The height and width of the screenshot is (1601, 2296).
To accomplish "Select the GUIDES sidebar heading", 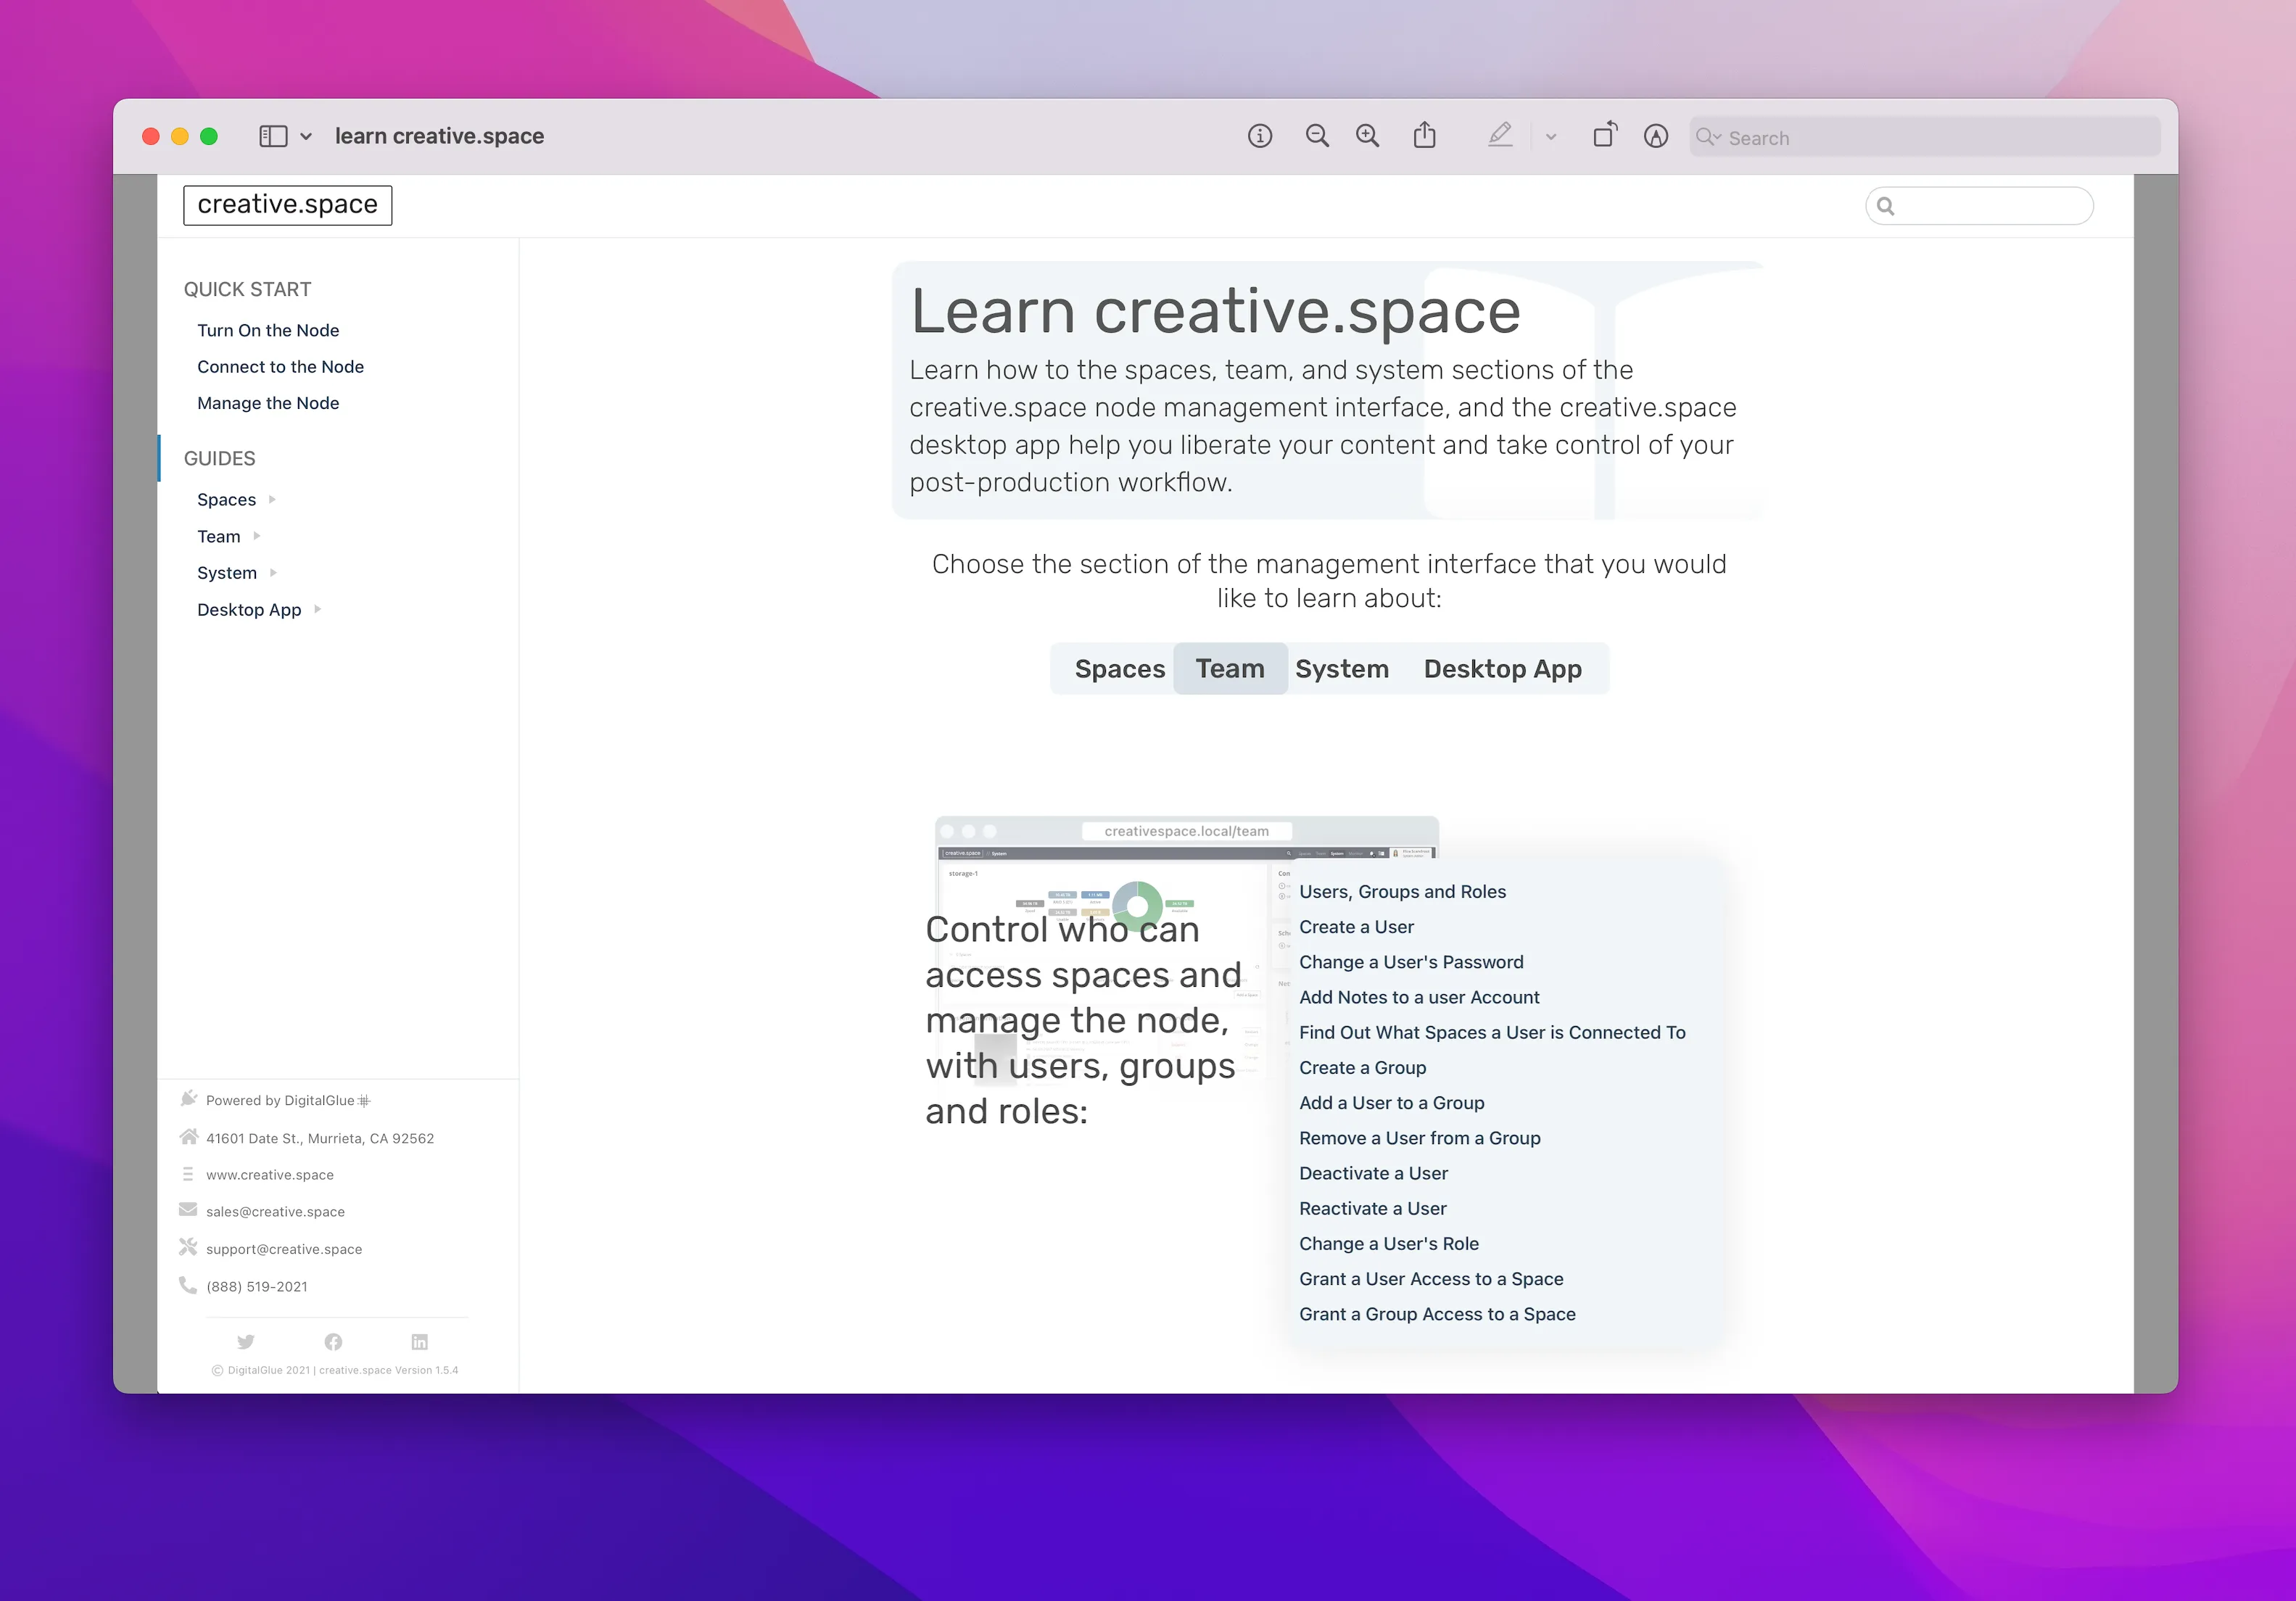I will click(219, 458).
